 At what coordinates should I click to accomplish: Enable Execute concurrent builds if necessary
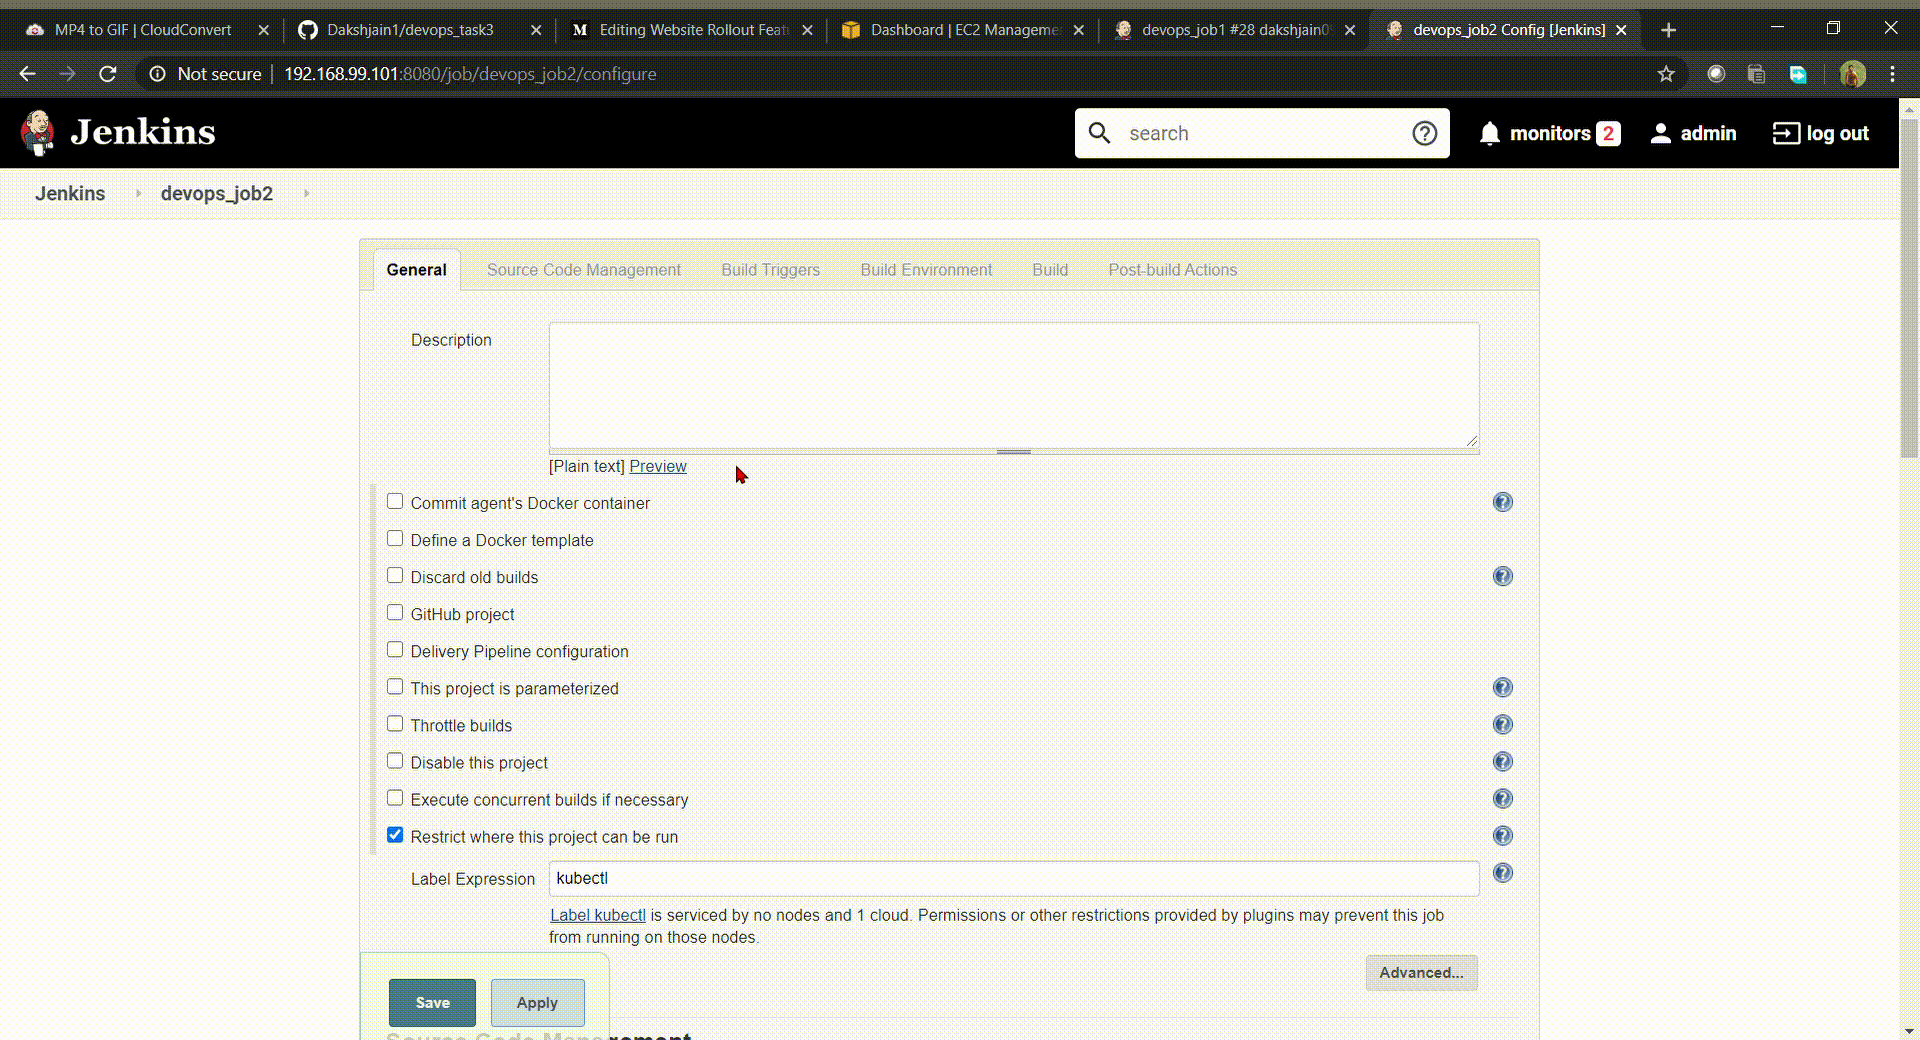click(x=395, y=798)
